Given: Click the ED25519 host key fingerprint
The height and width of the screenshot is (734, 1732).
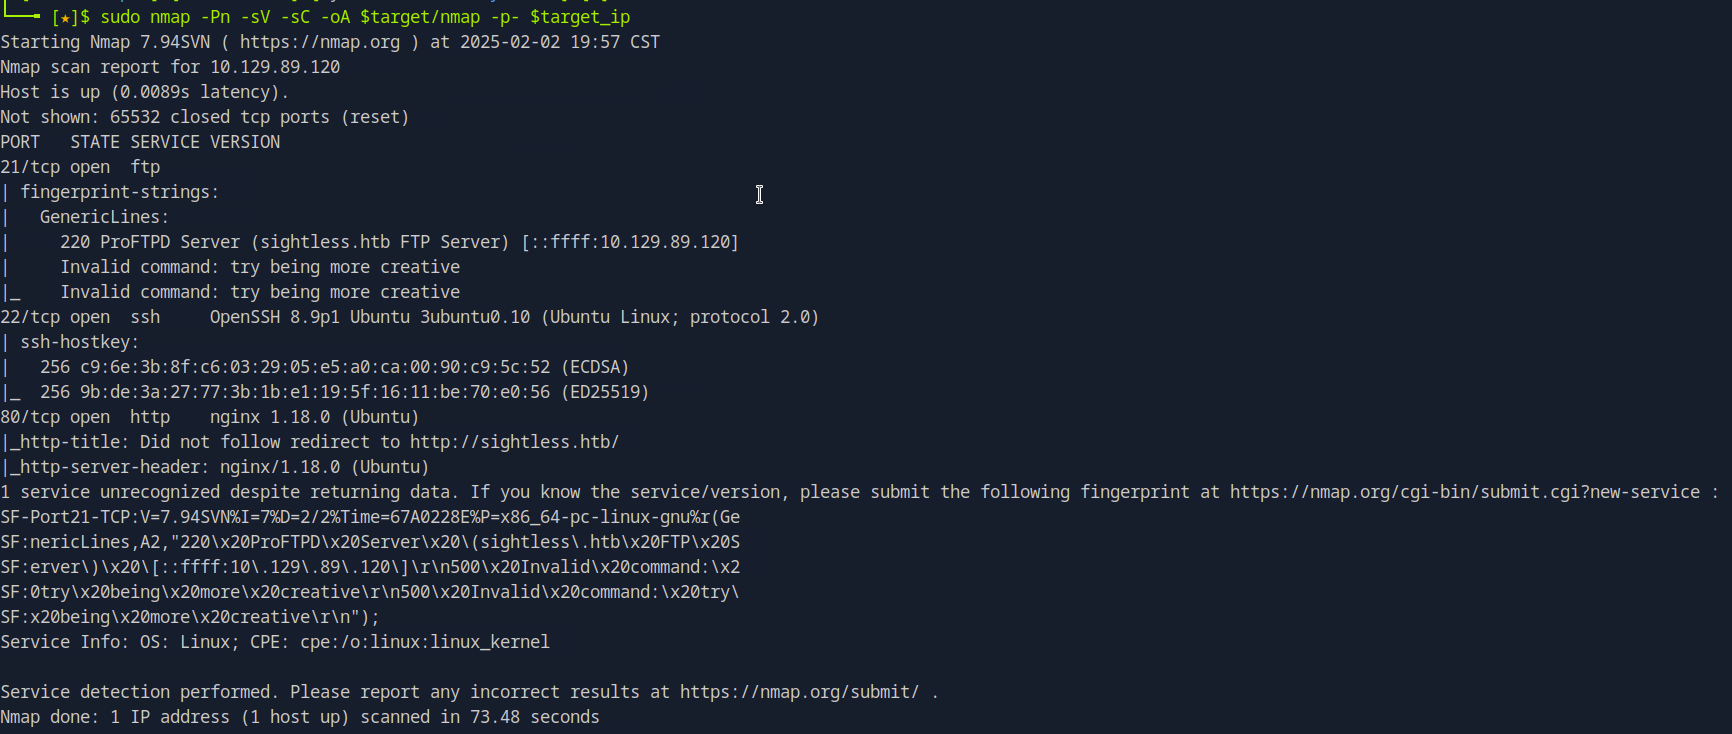Looking at the screenshot, I should pos(315,392).
